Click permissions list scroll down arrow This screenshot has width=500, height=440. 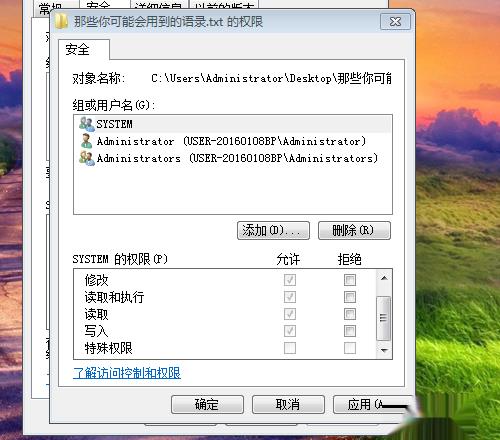(x=384, y=350)
